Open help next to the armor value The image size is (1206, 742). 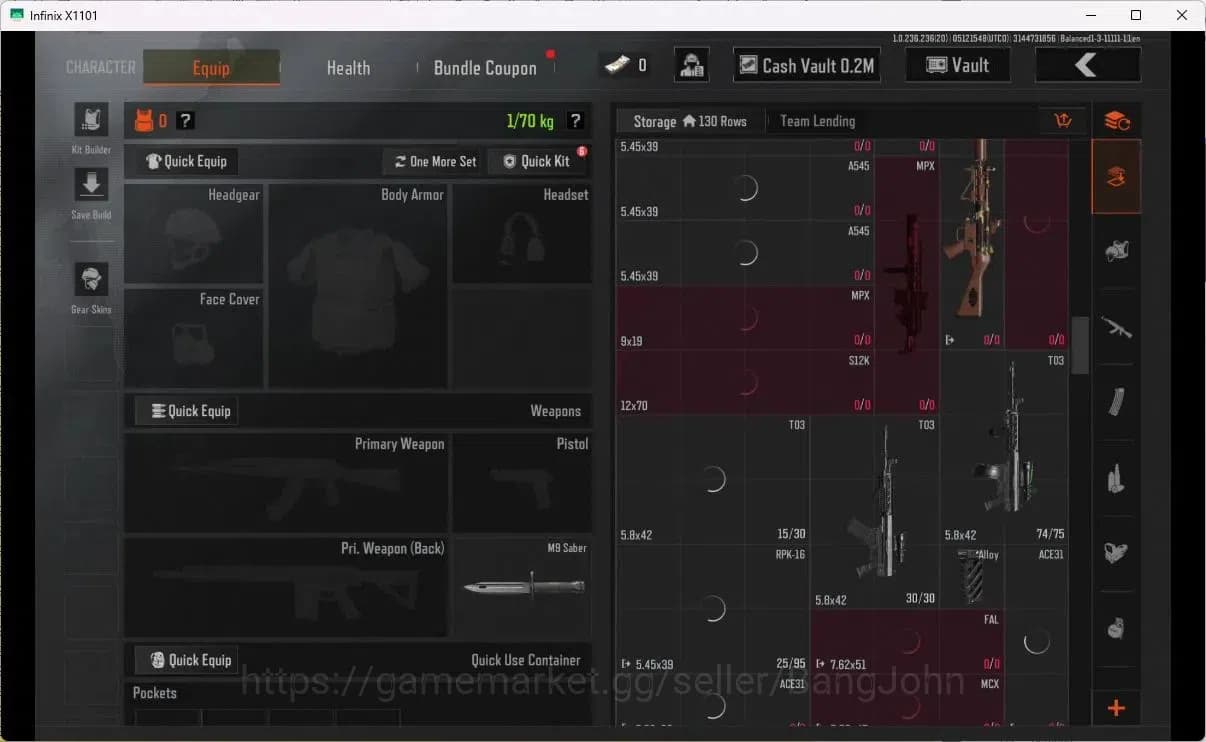coord(185,121)
